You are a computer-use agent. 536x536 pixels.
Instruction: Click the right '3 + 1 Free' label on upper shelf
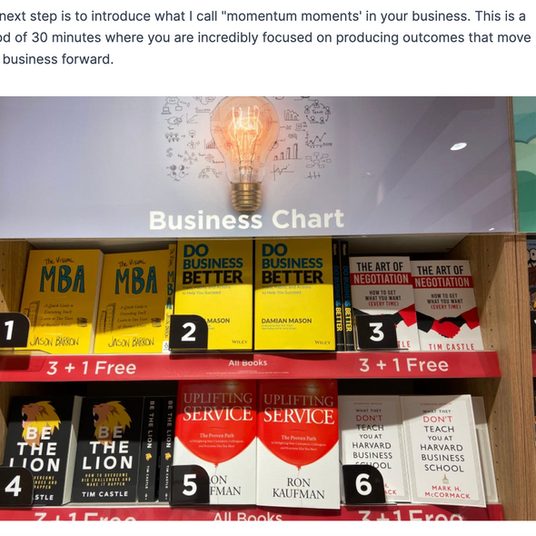404,365
